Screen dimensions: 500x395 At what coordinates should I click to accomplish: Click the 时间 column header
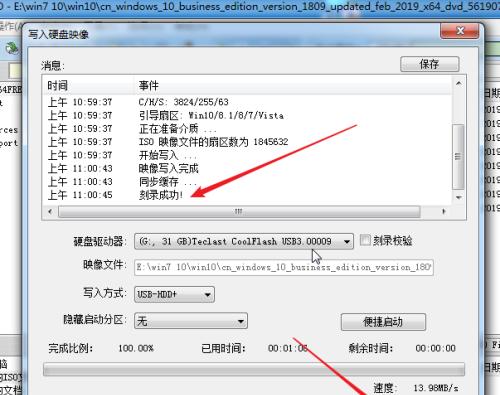point(89,86)
